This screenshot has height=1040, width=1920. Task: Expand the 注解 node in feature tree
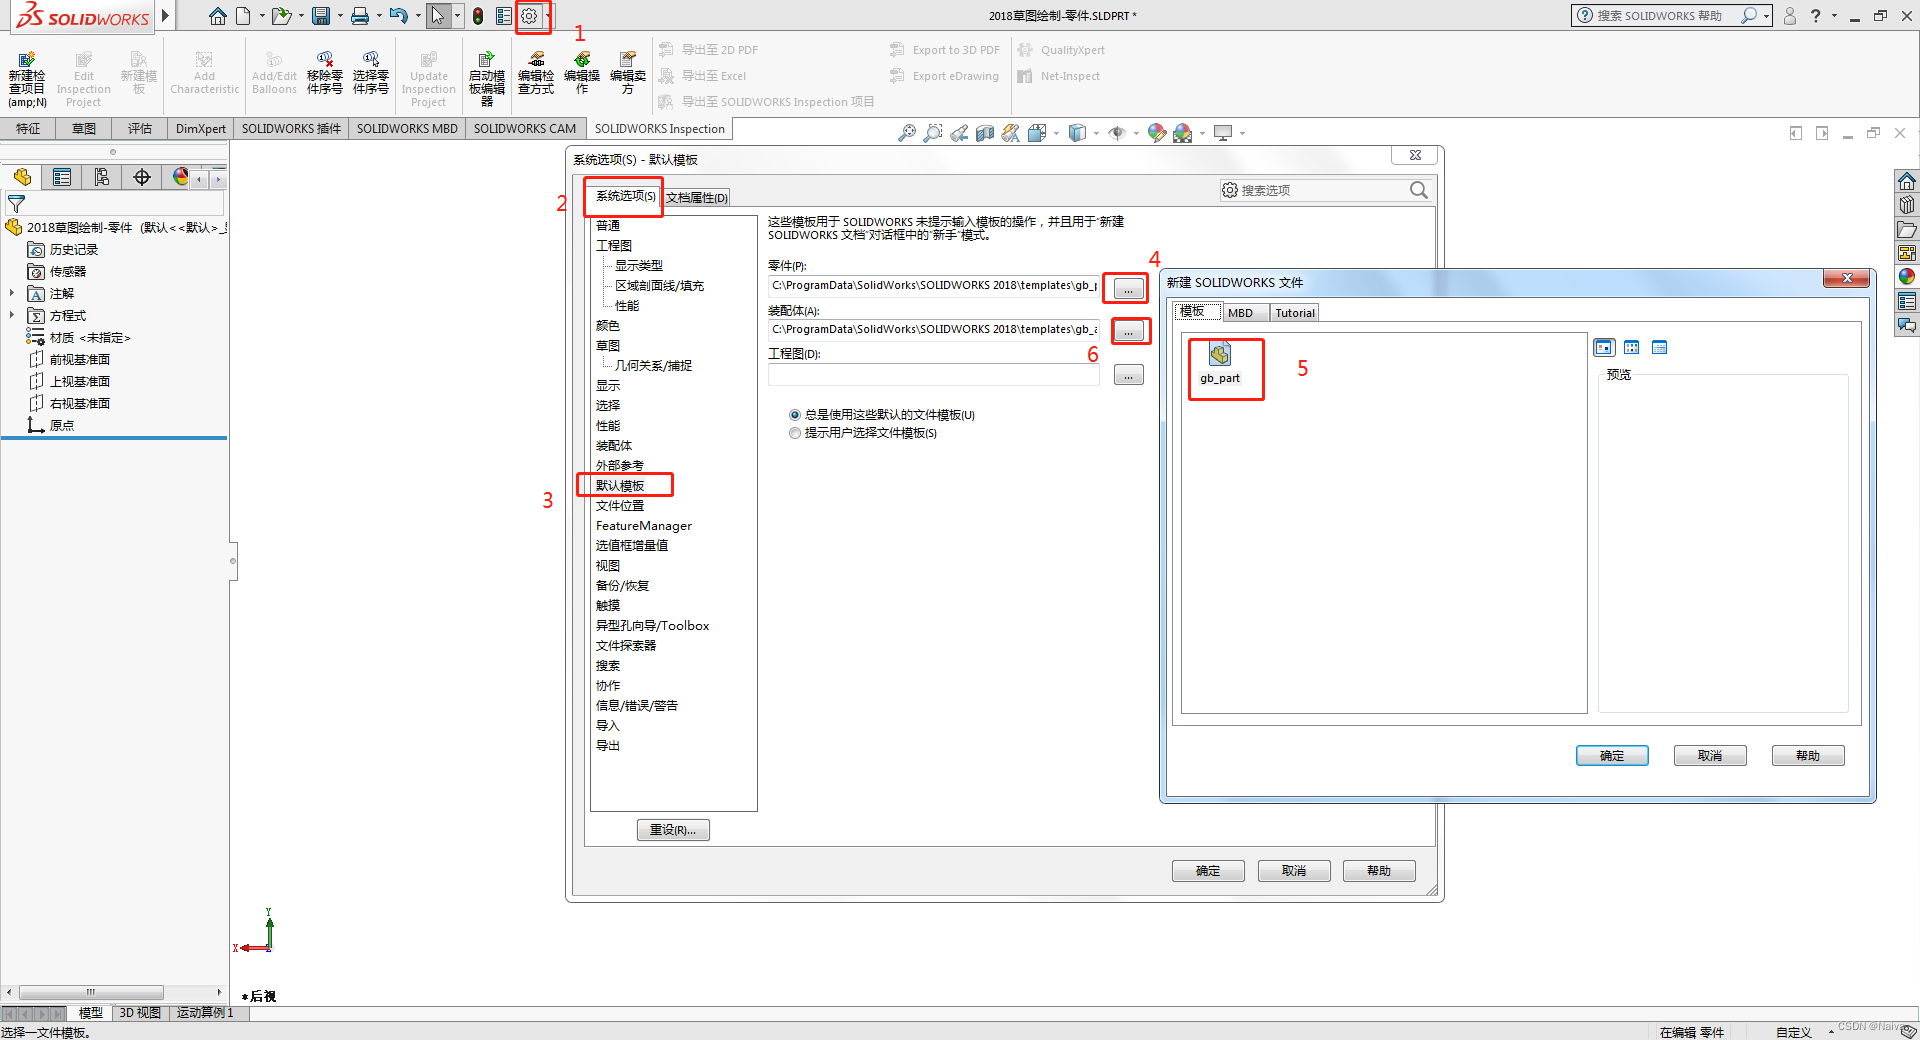tap(12, 293)
